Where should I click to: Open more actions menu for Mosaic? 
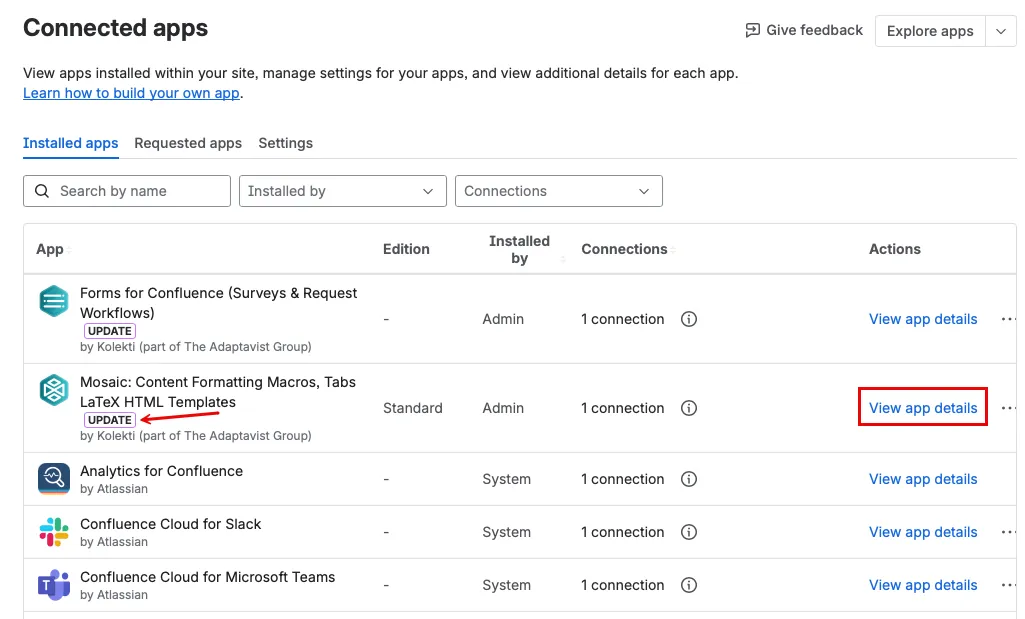coord(1008,408)
